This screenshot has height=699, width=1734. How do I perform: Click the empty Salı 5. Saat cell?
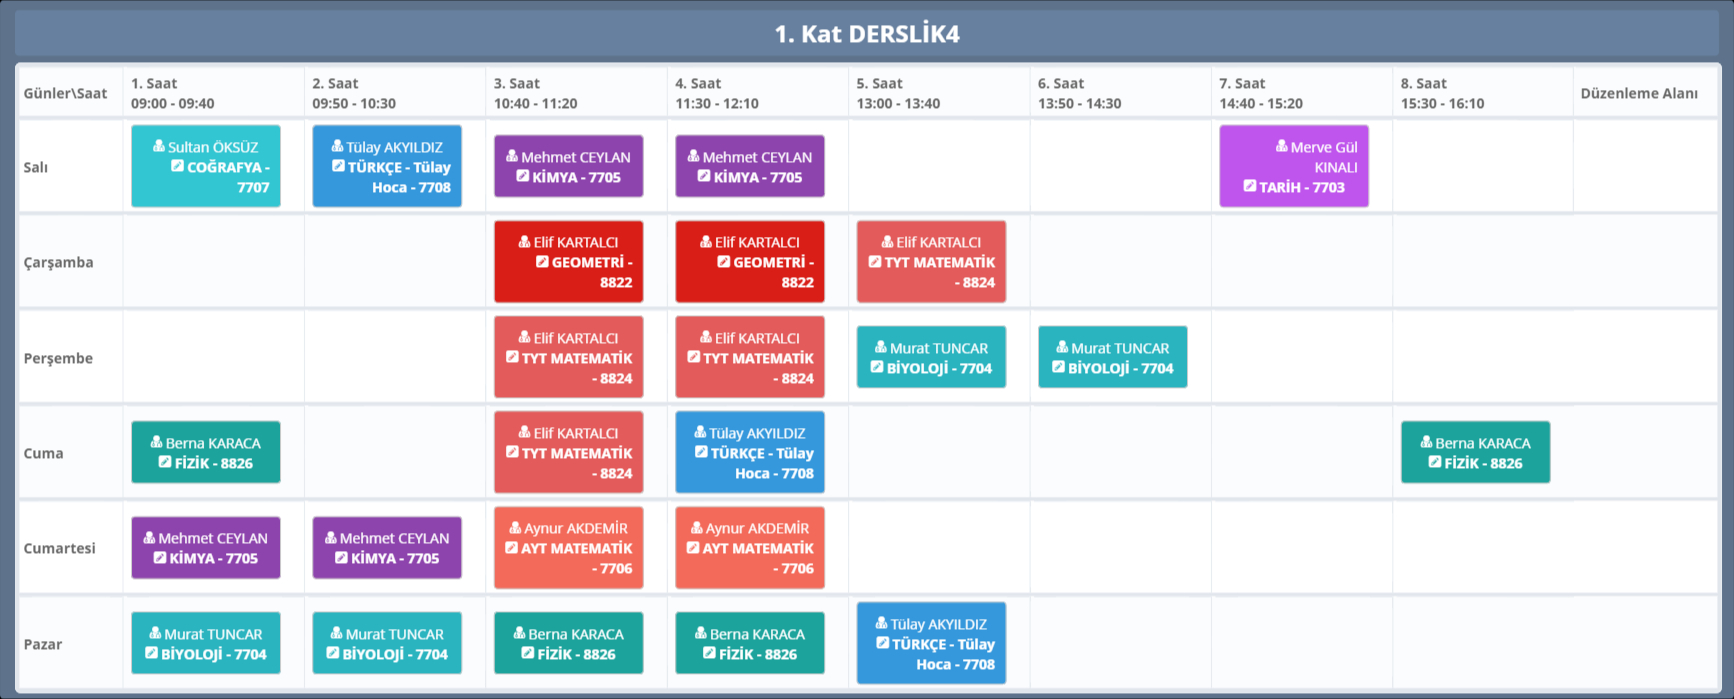pos(938,167)
